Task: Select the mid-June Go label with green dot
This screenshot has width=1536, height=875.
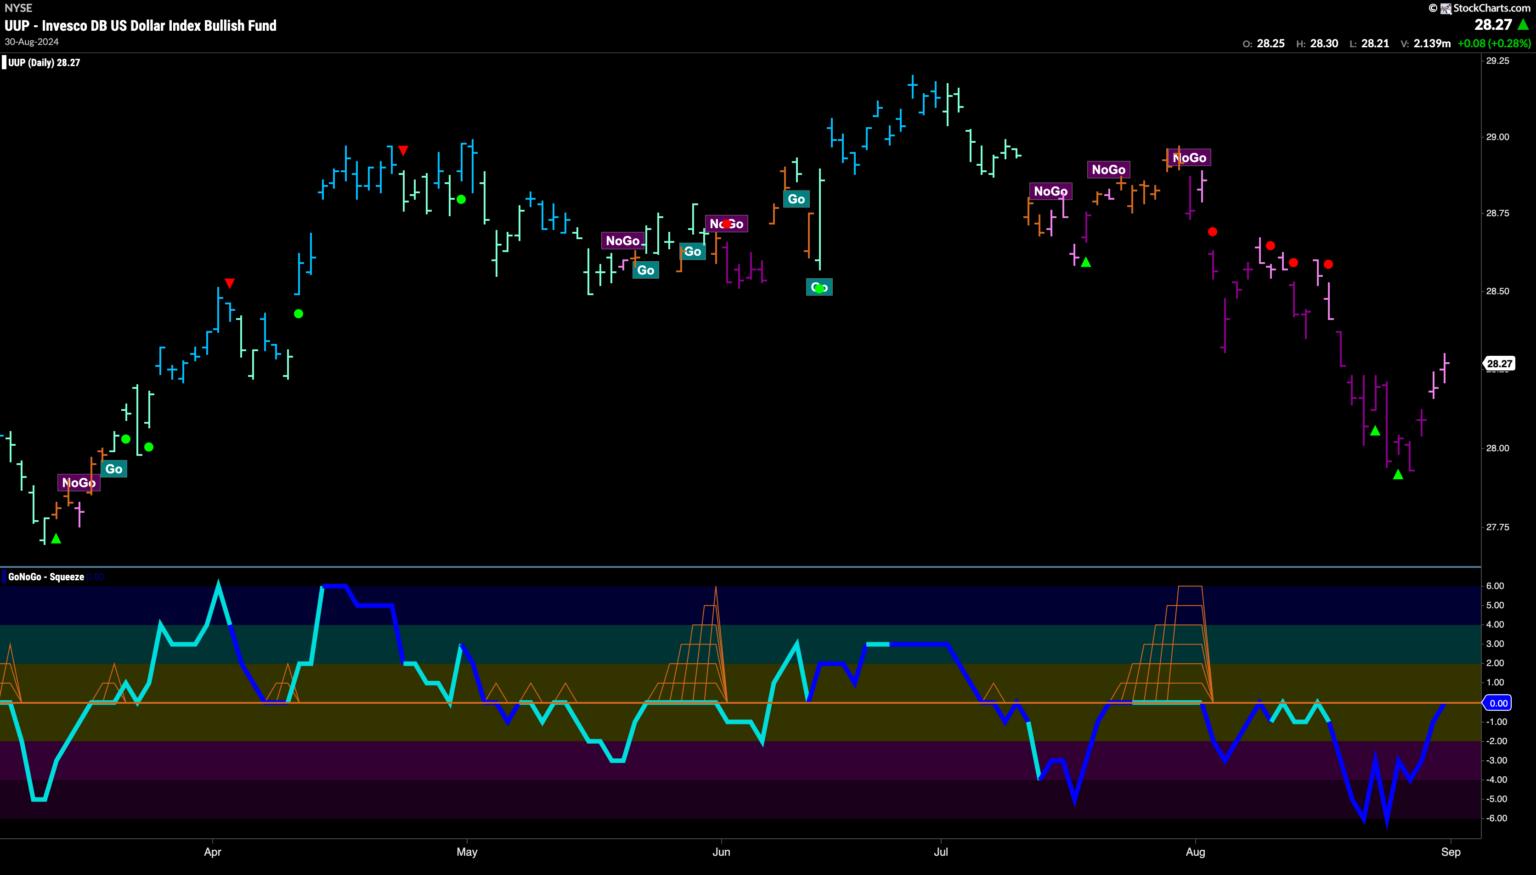Action: coord(819,287)
